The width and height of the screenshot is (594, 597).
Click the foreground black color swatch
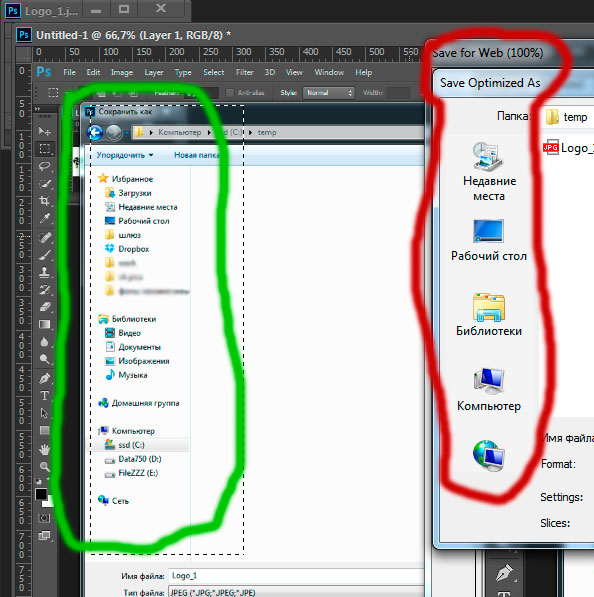coord(41,494)
